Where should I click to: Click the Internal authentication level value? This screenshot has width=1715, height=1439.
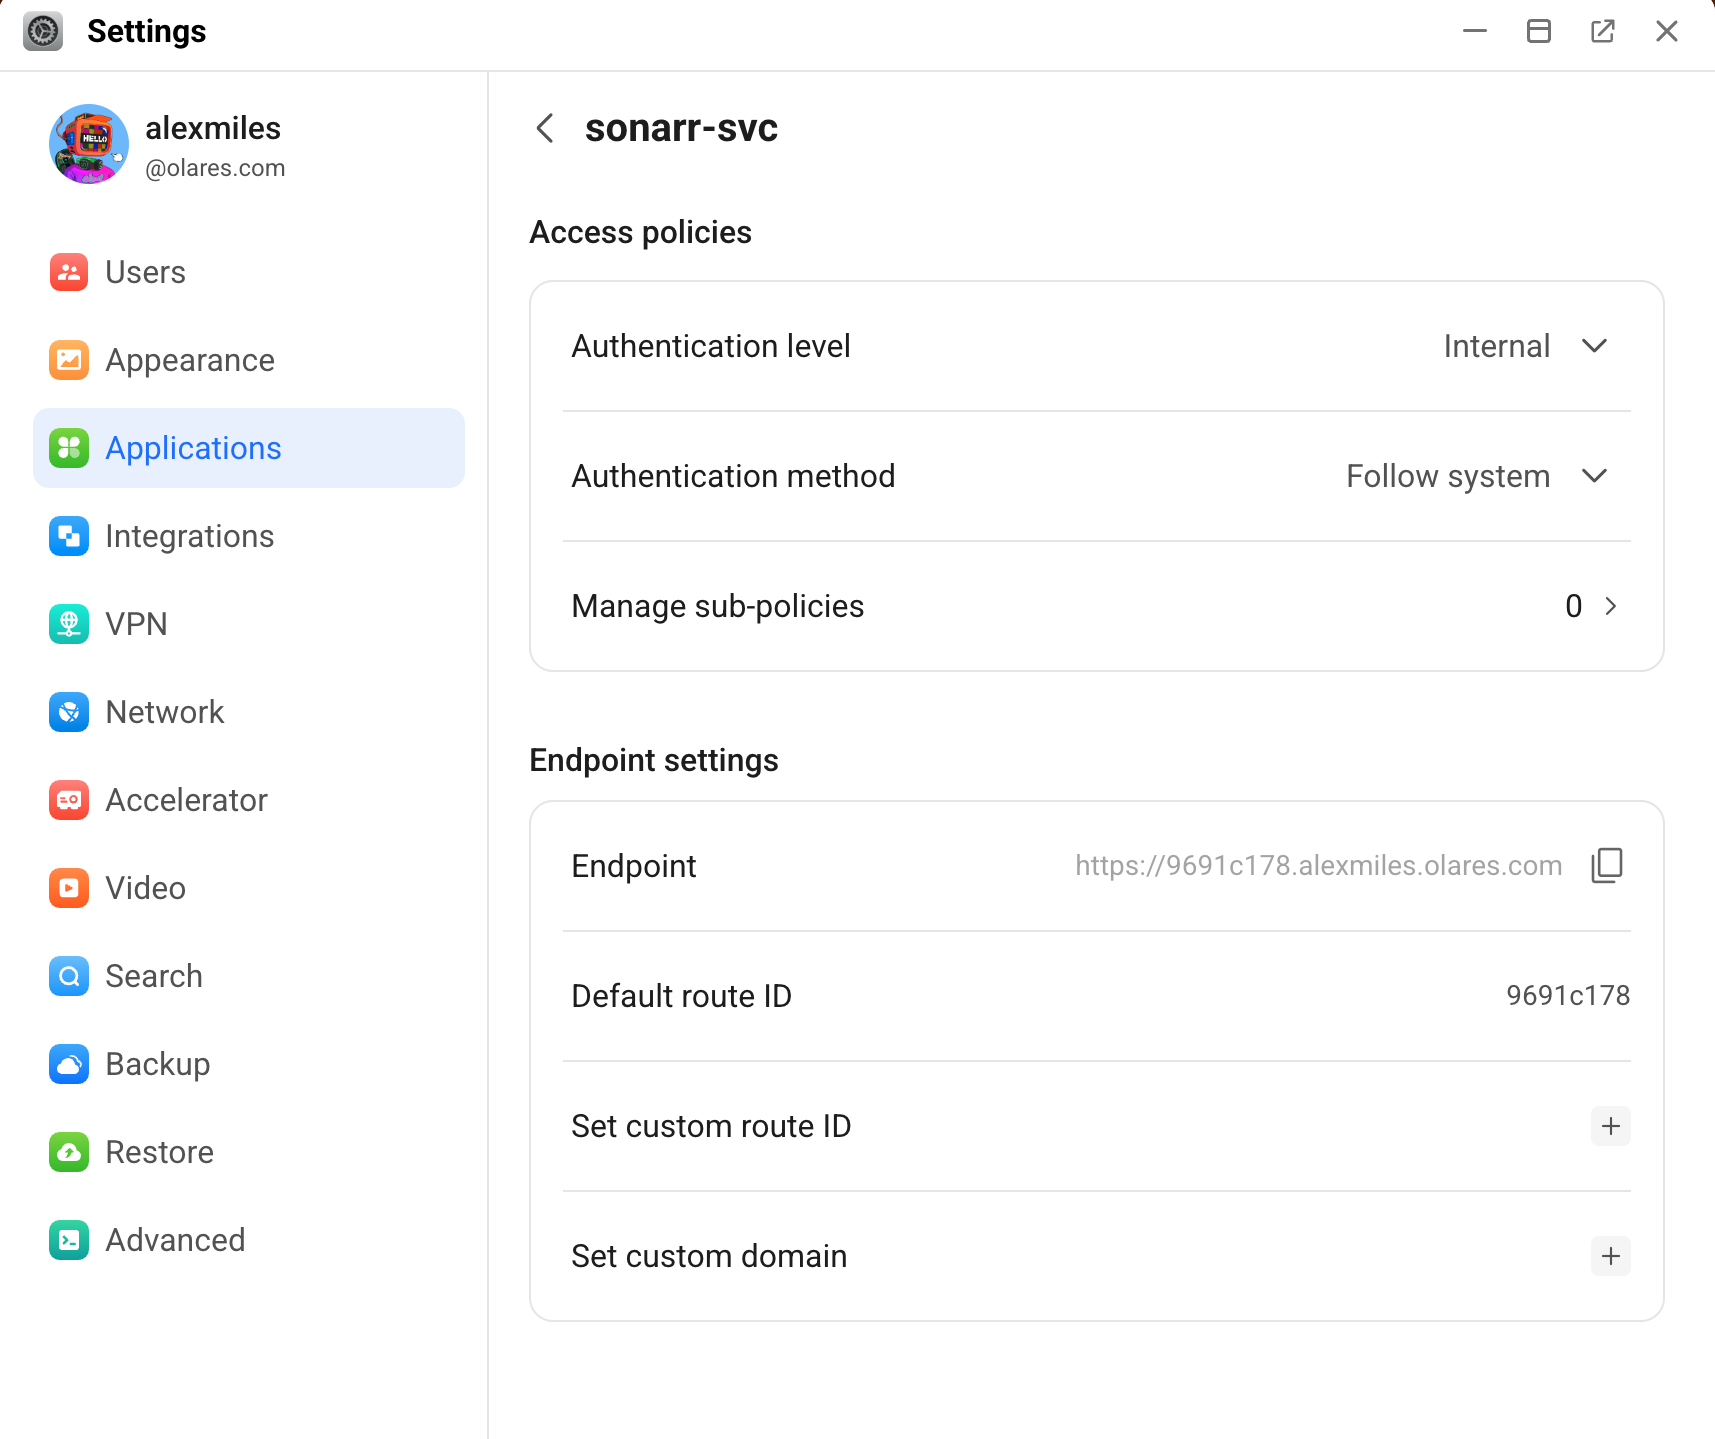(1497, 346)
